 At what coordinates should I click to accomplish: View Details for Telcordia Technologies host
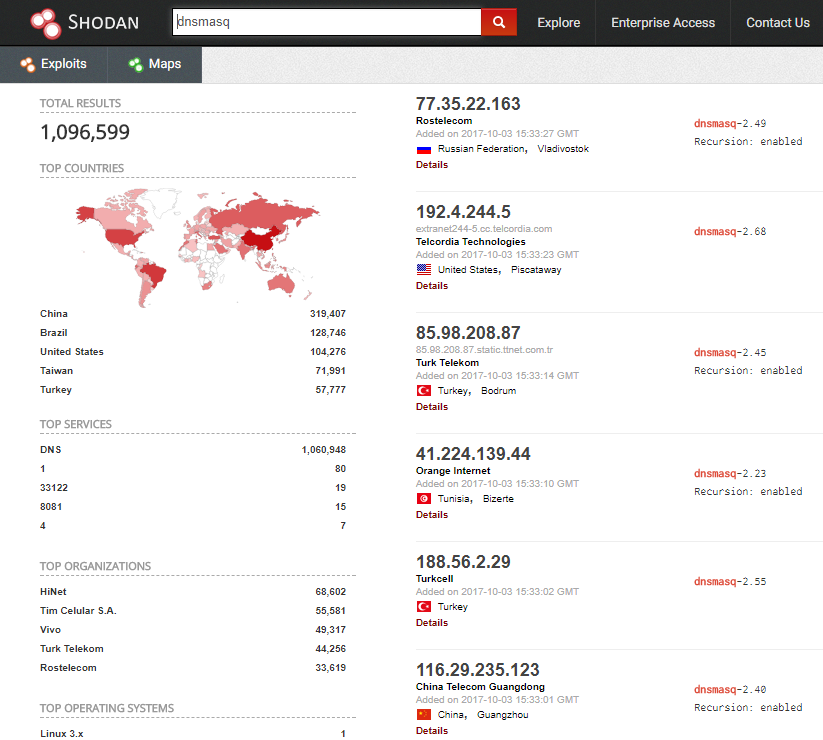pos(432,286)
